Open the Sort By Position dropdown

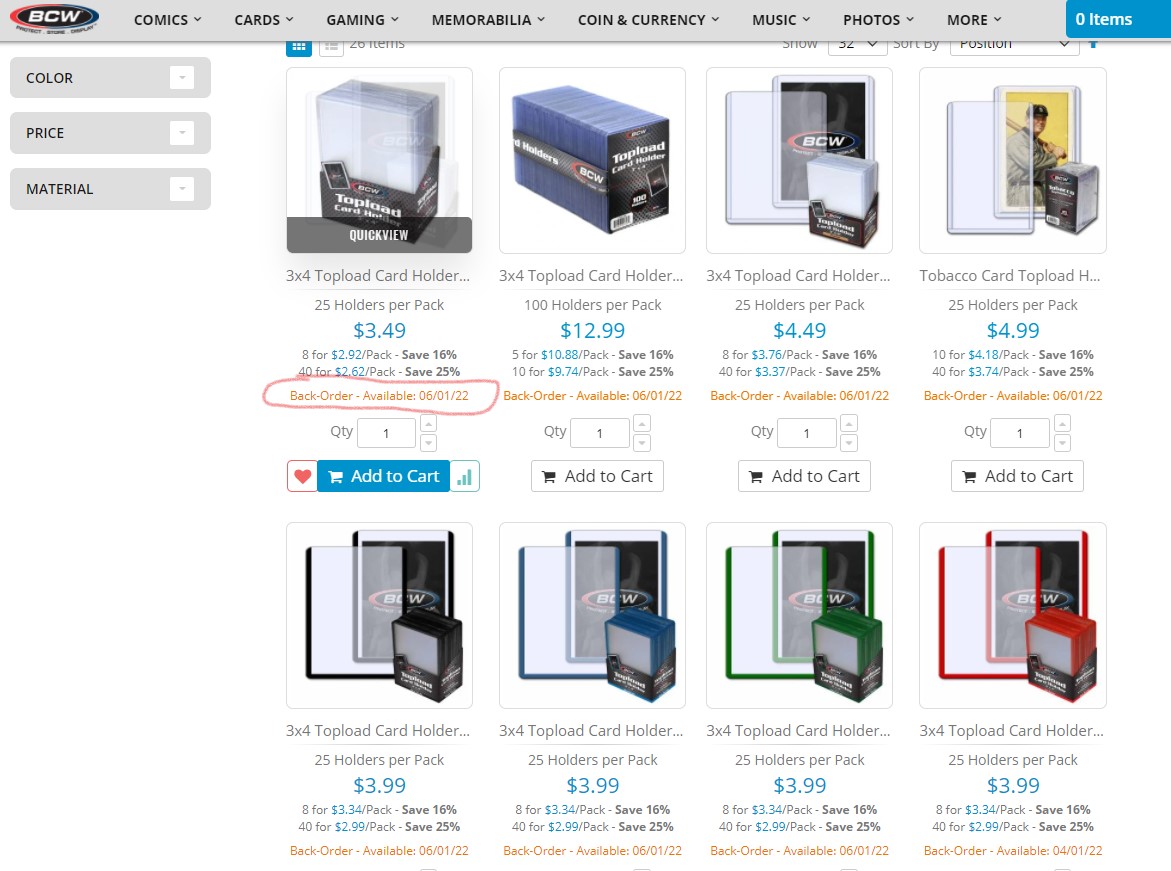coord(1014,46)
